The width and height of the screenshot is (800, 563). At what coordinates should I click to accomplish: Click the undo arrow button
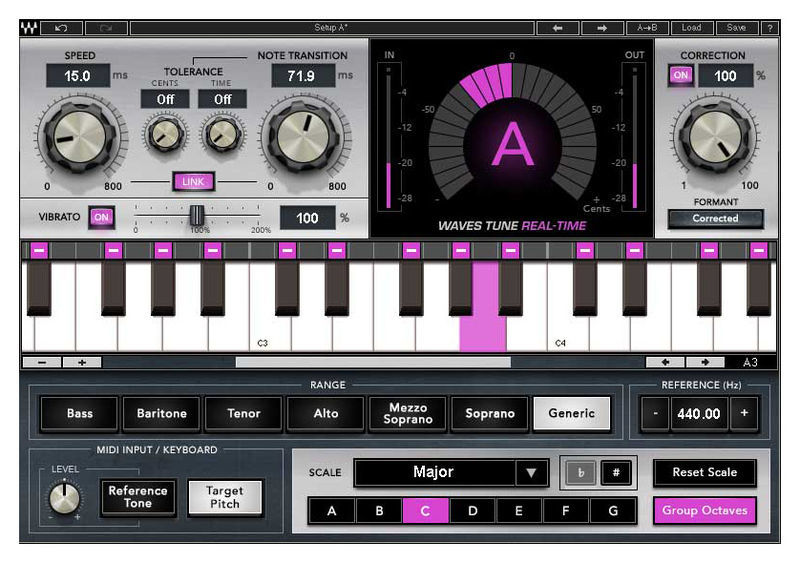(x=62, y=28)
